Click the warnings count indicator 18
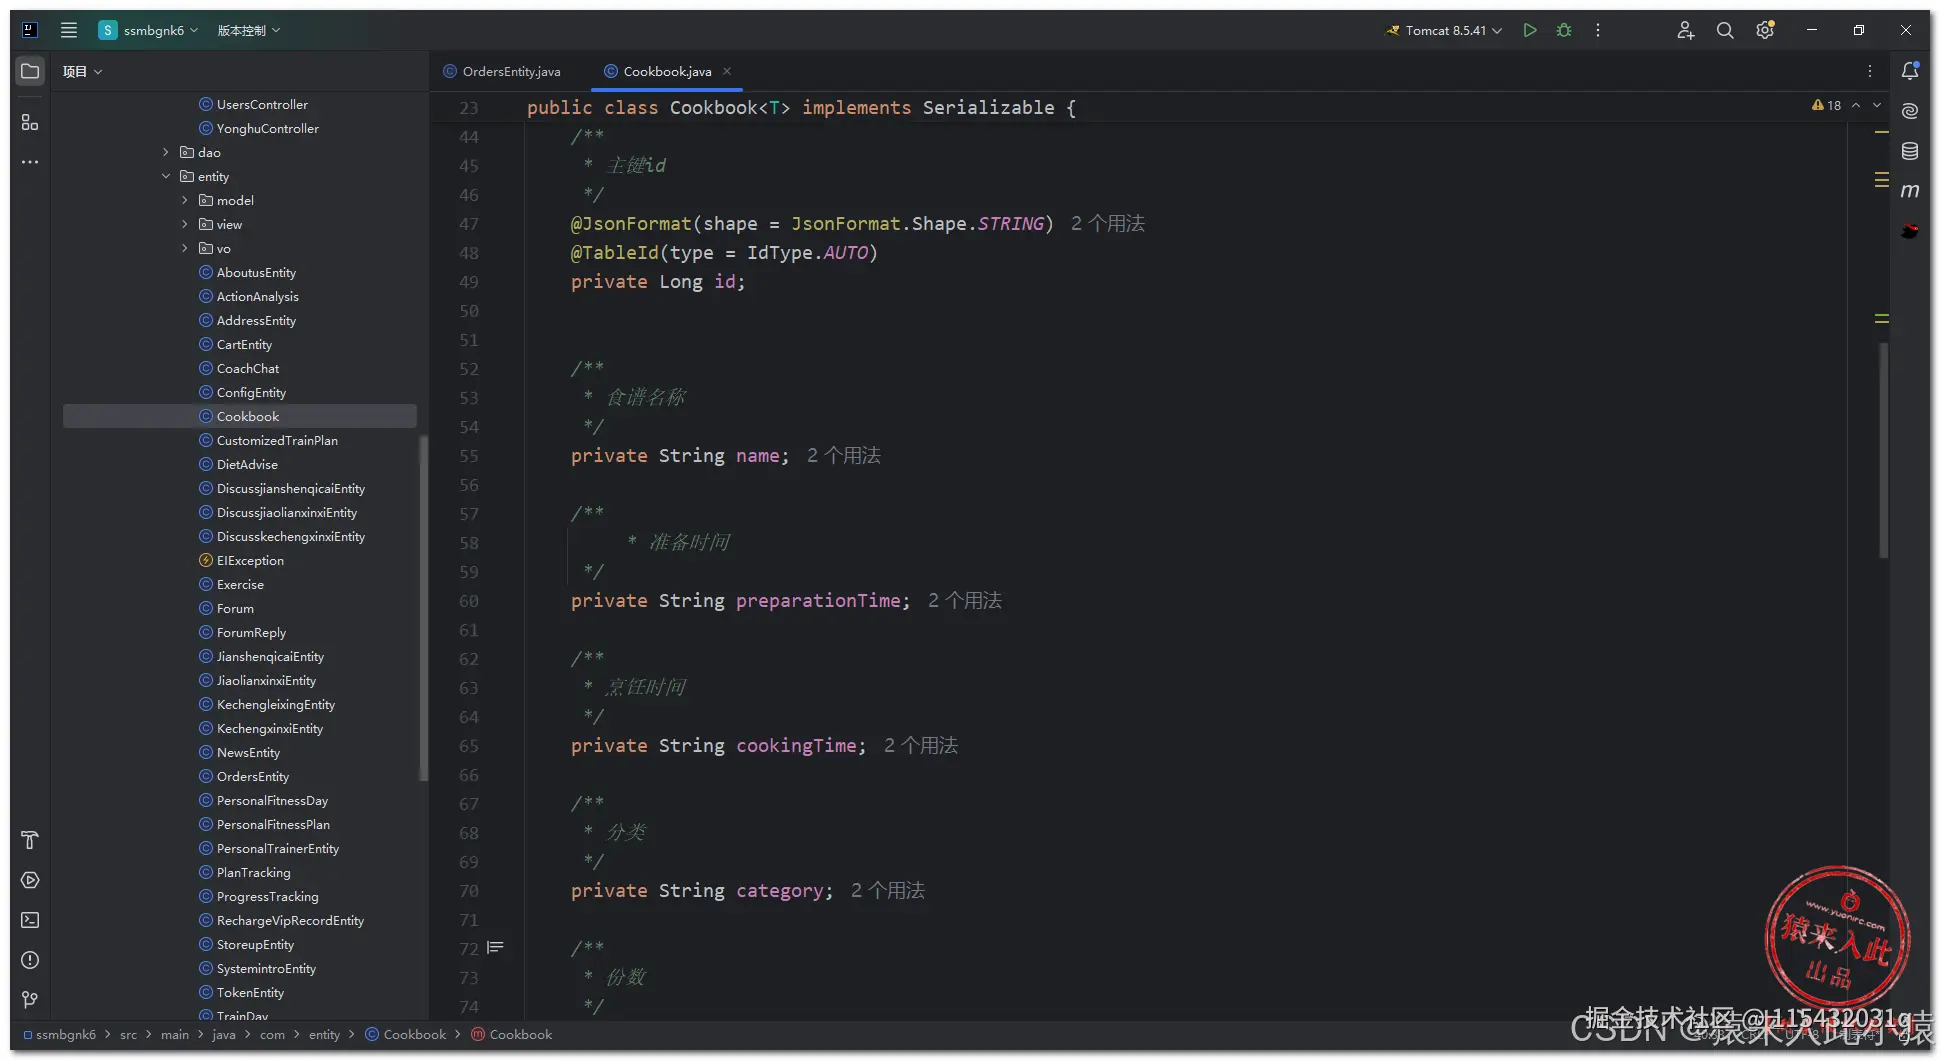This screenshot has width=1941, height=1061. 1826,105
